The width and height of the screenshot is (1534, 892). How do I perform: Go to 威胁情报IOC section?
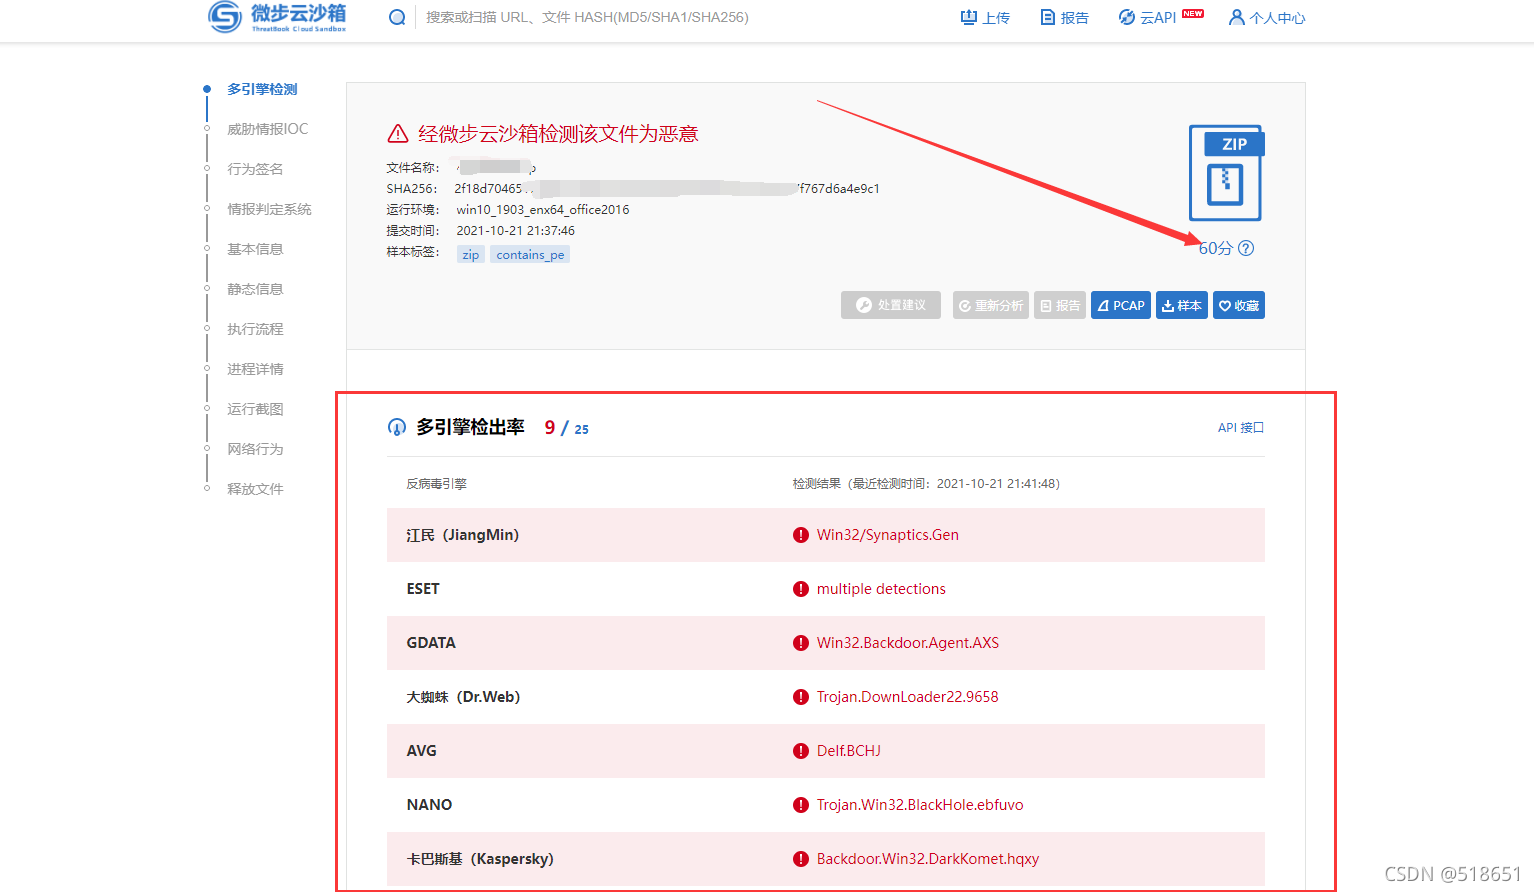click(267, 129)
